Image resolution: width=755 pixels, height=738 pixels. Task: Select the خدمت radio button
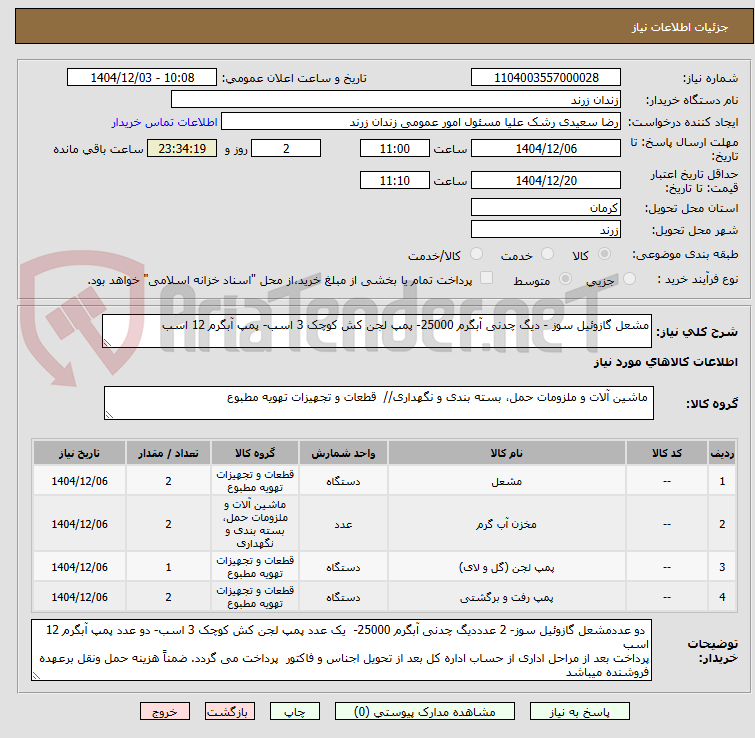547,254
